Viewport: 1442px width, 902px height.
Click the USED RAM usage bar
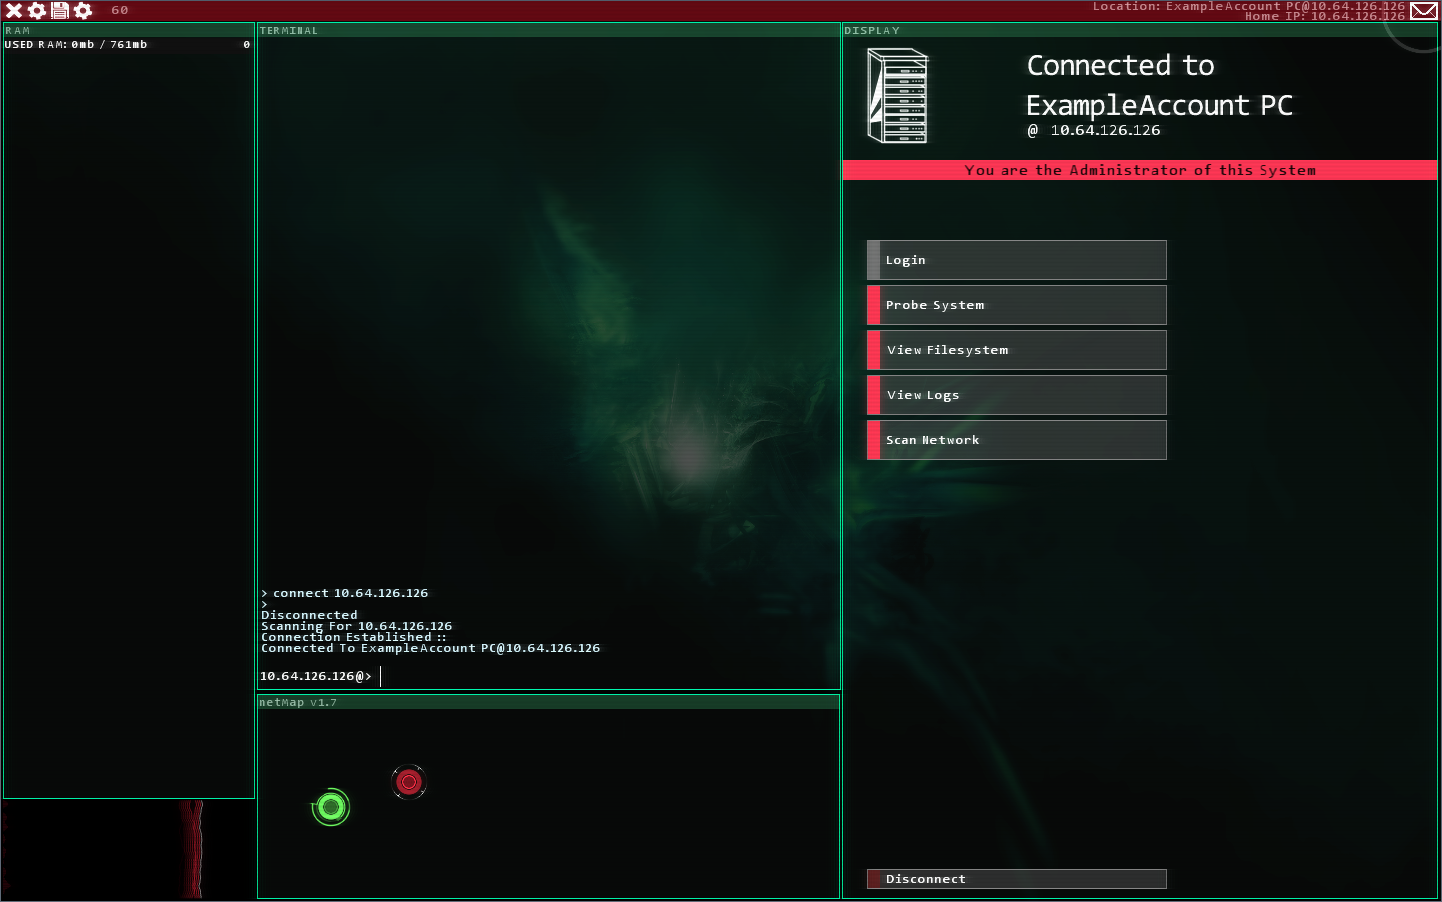click(127, 45)
